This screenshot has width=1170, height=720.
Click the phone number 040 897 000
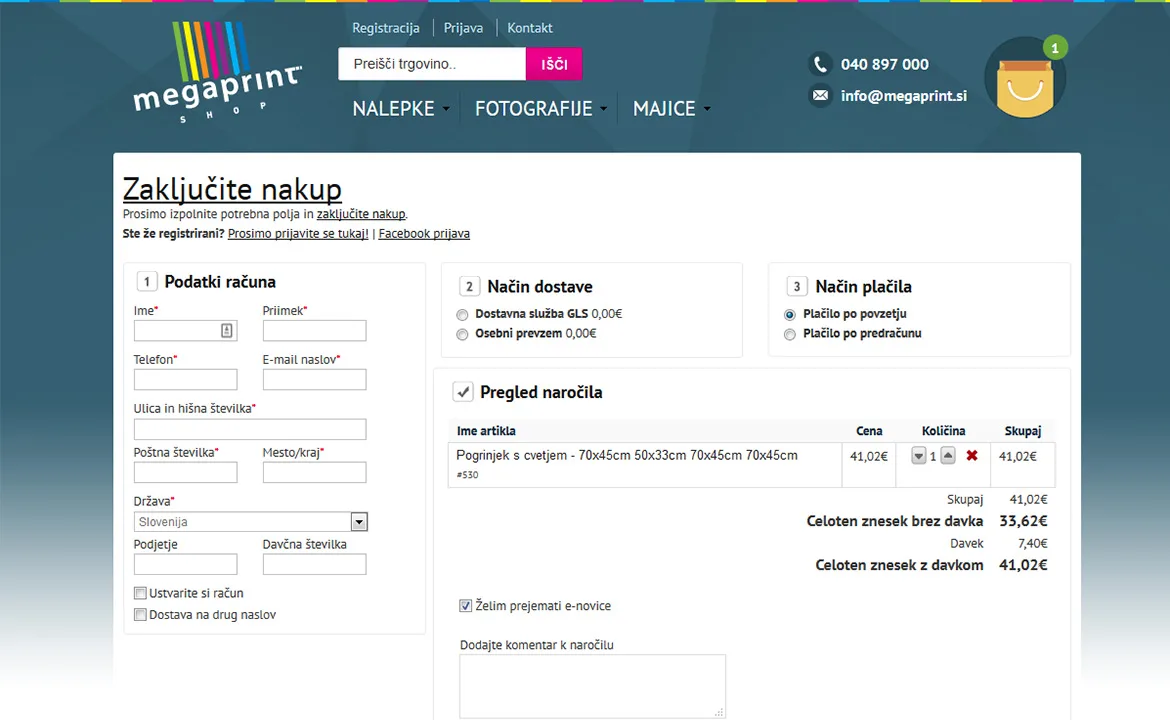884,64
